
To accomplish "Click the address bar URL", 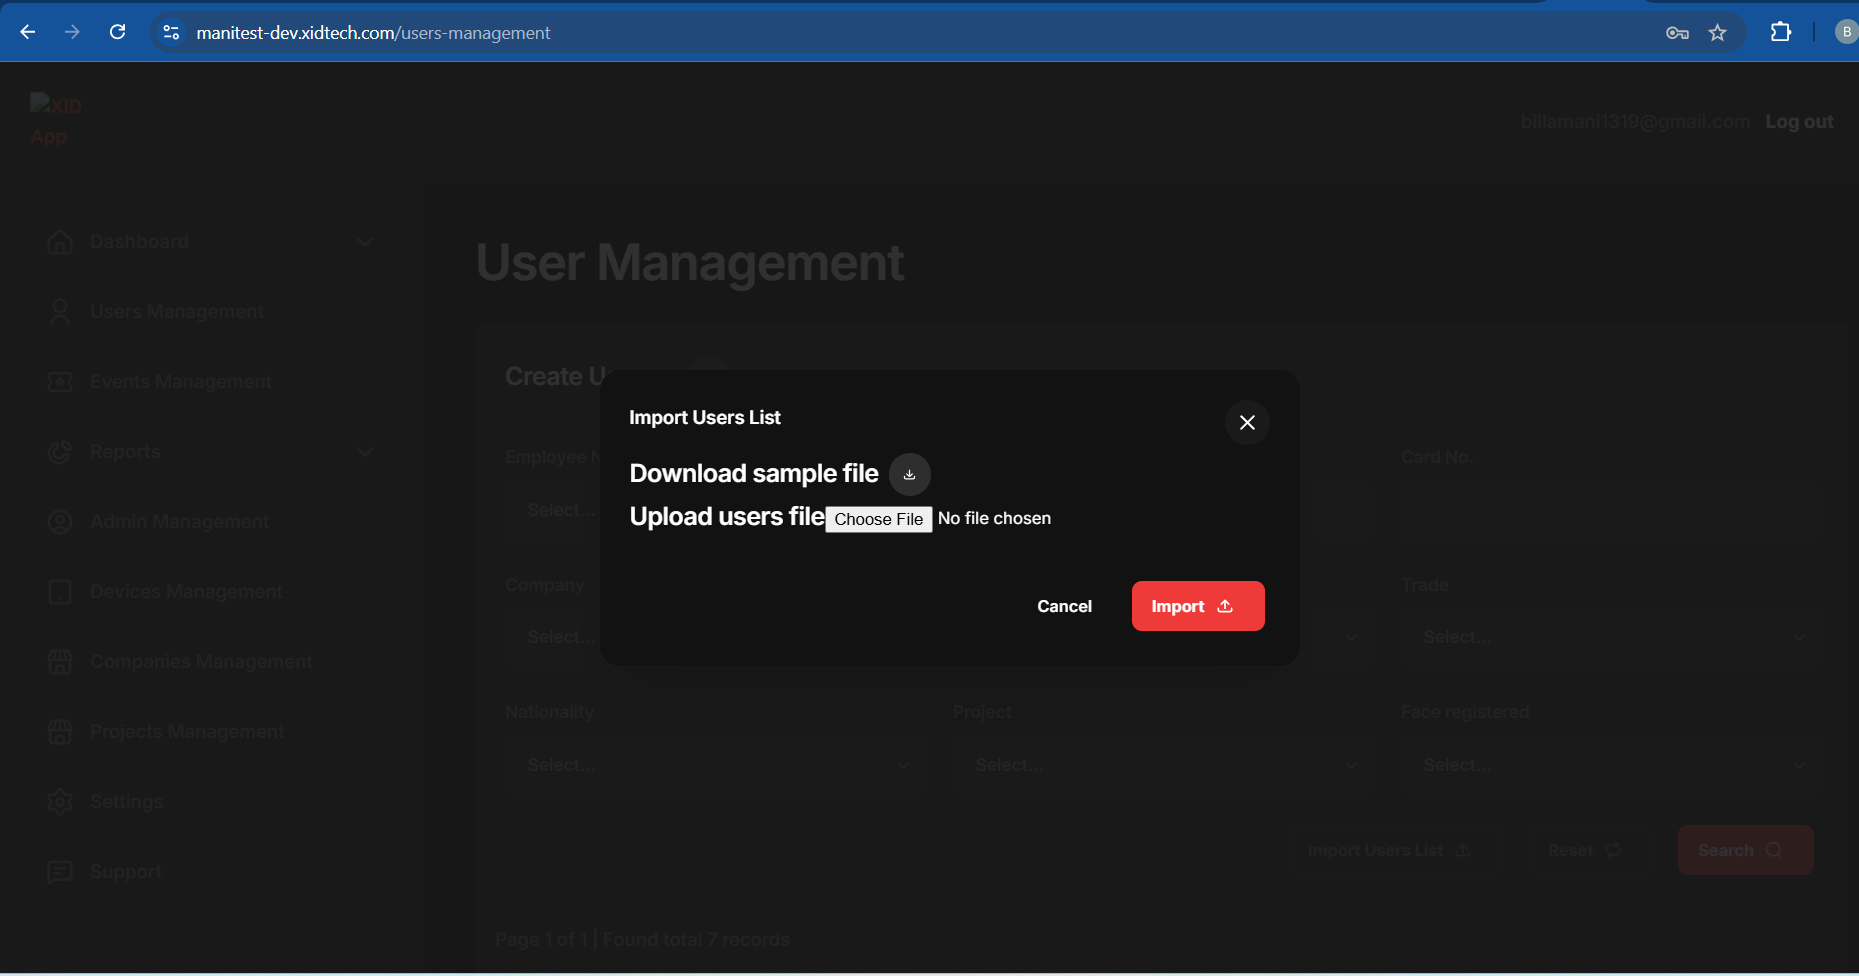I will tap(373, 33).
